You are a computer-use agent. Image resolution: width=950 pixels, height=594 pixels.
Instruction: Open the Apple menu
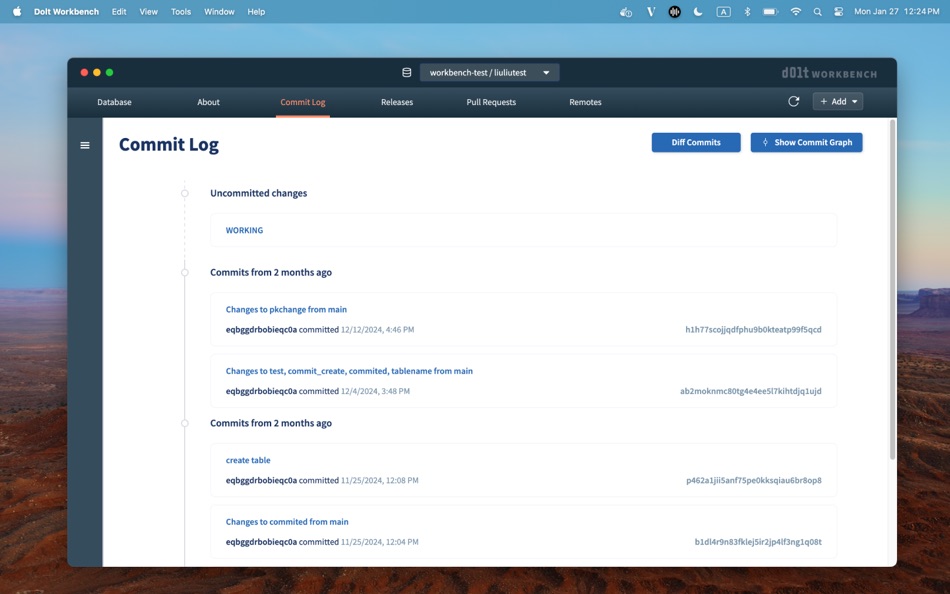click(x=17, y=12)
